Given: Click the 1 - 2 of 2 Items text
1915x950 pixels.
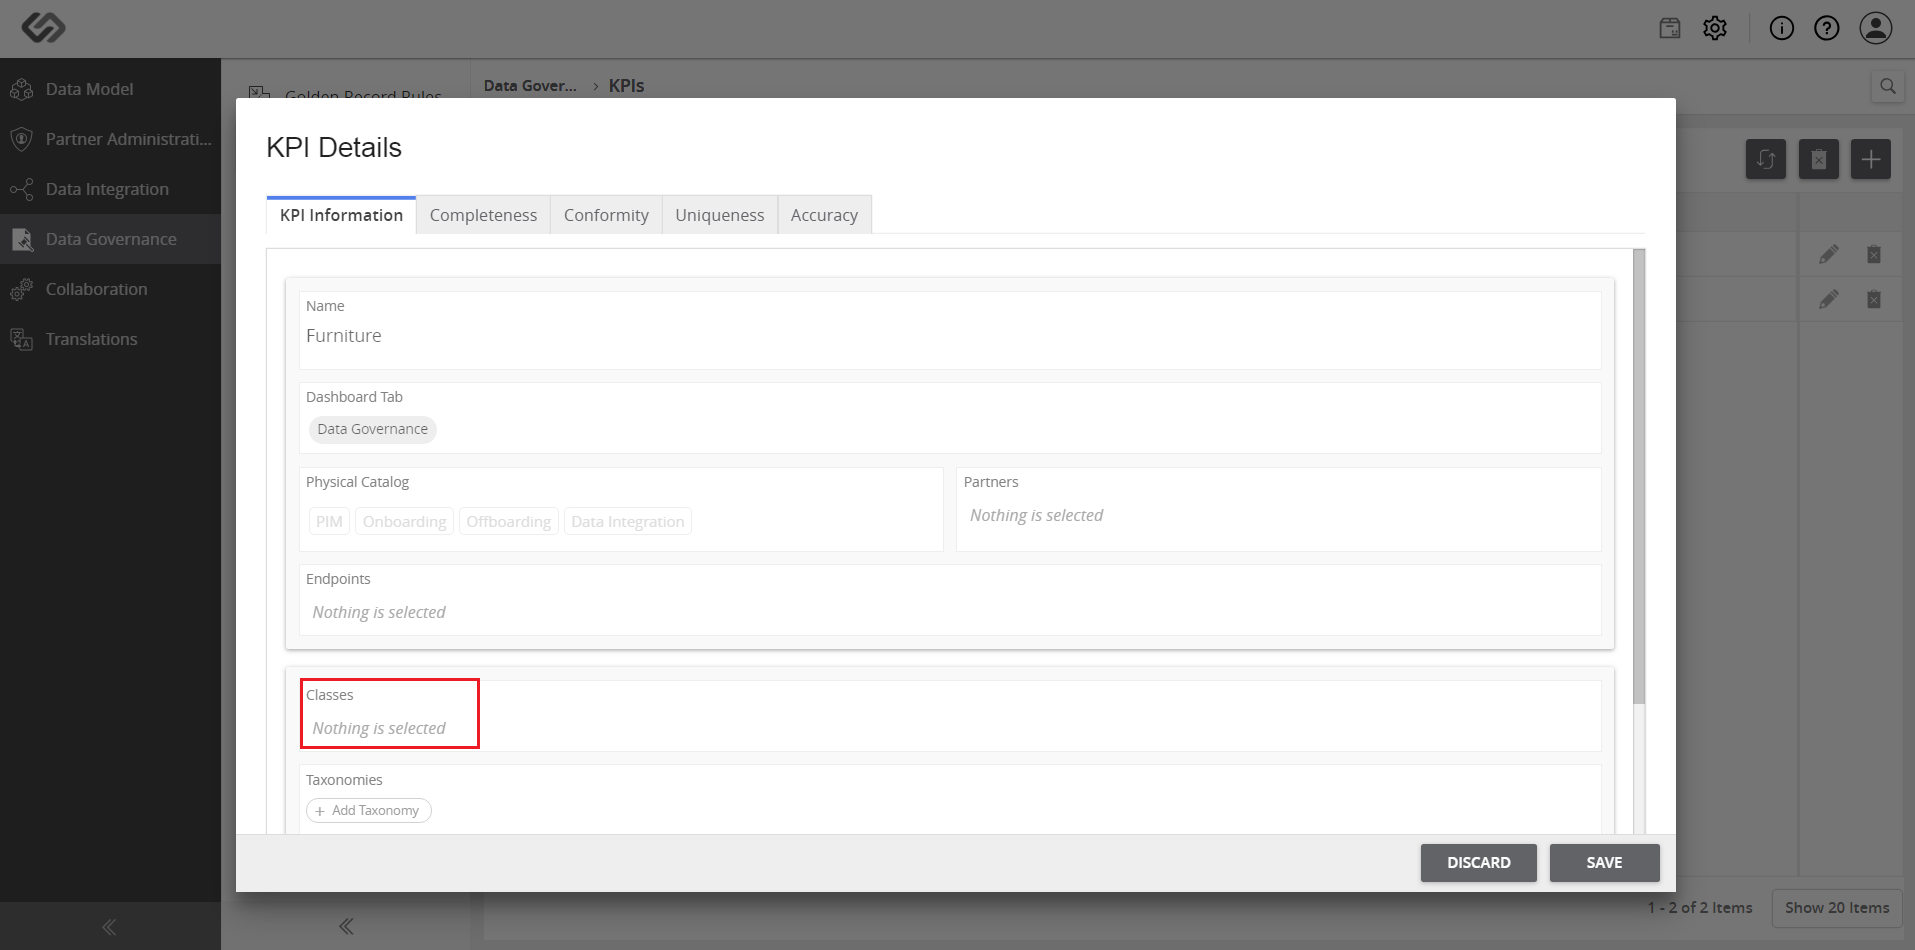Looking at the screenshot, I should (x=1700, y=907).
